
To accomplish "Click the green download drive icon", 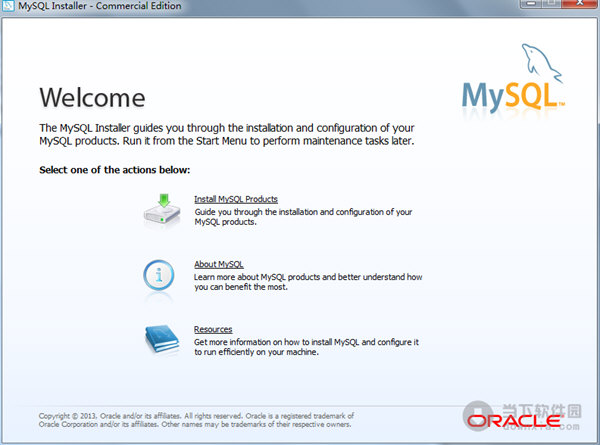I will coord(162,211).
